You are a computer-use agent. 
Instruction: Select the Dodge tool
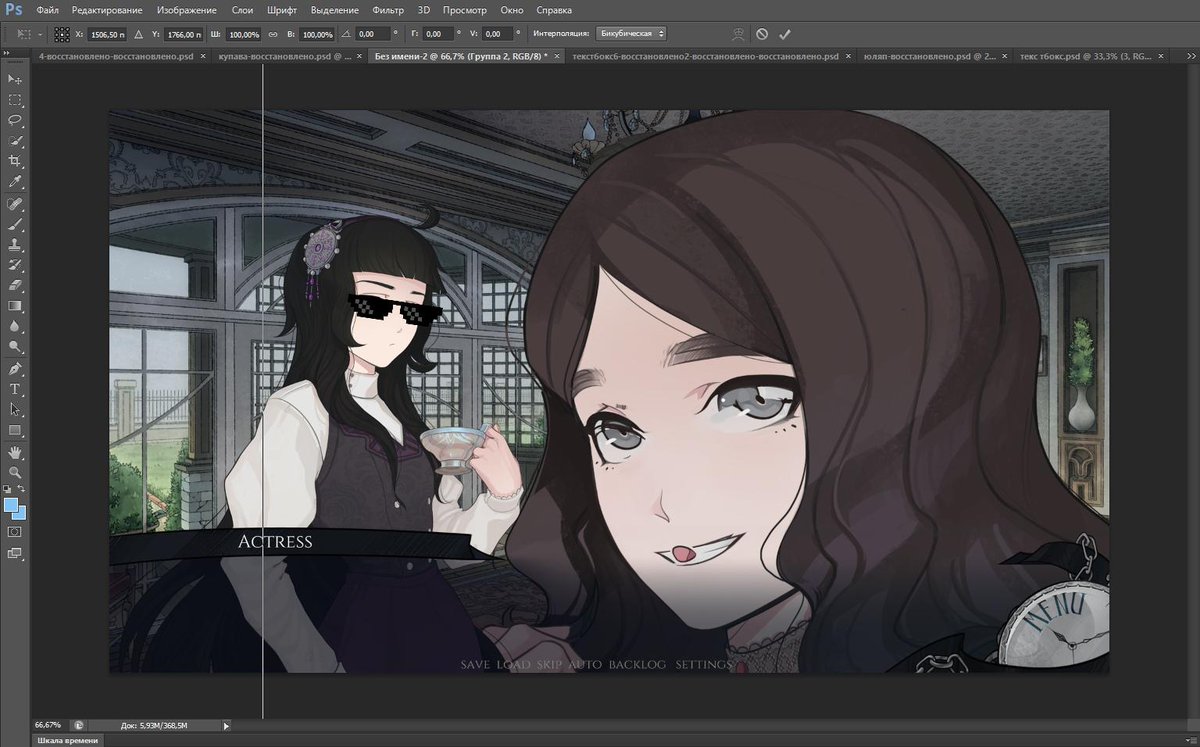point(15,346)
